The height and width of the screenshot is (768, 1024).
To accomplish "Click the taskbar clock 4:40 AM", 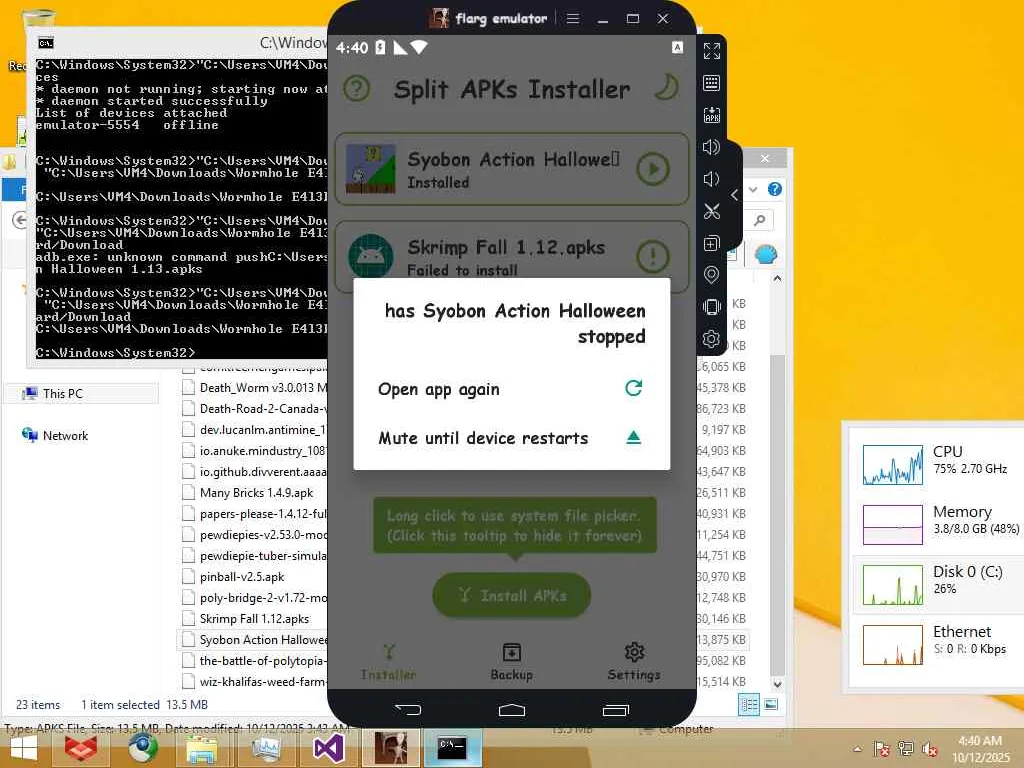I will click(980, 741).
